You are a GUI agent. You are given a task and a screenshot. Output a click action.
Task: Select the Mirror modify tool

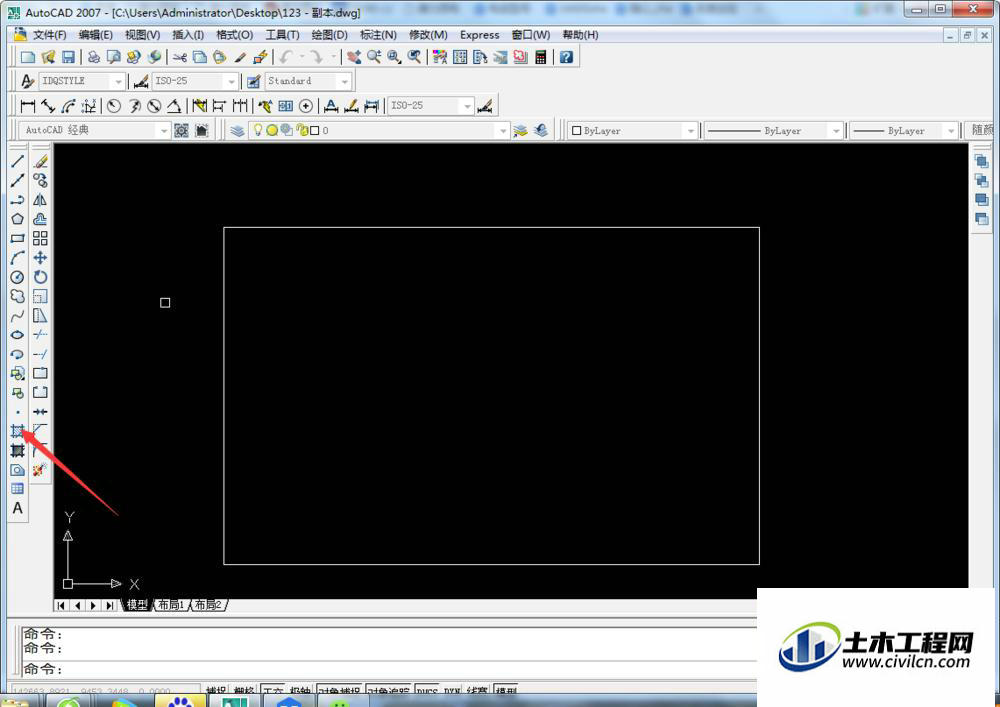point(40,200)
